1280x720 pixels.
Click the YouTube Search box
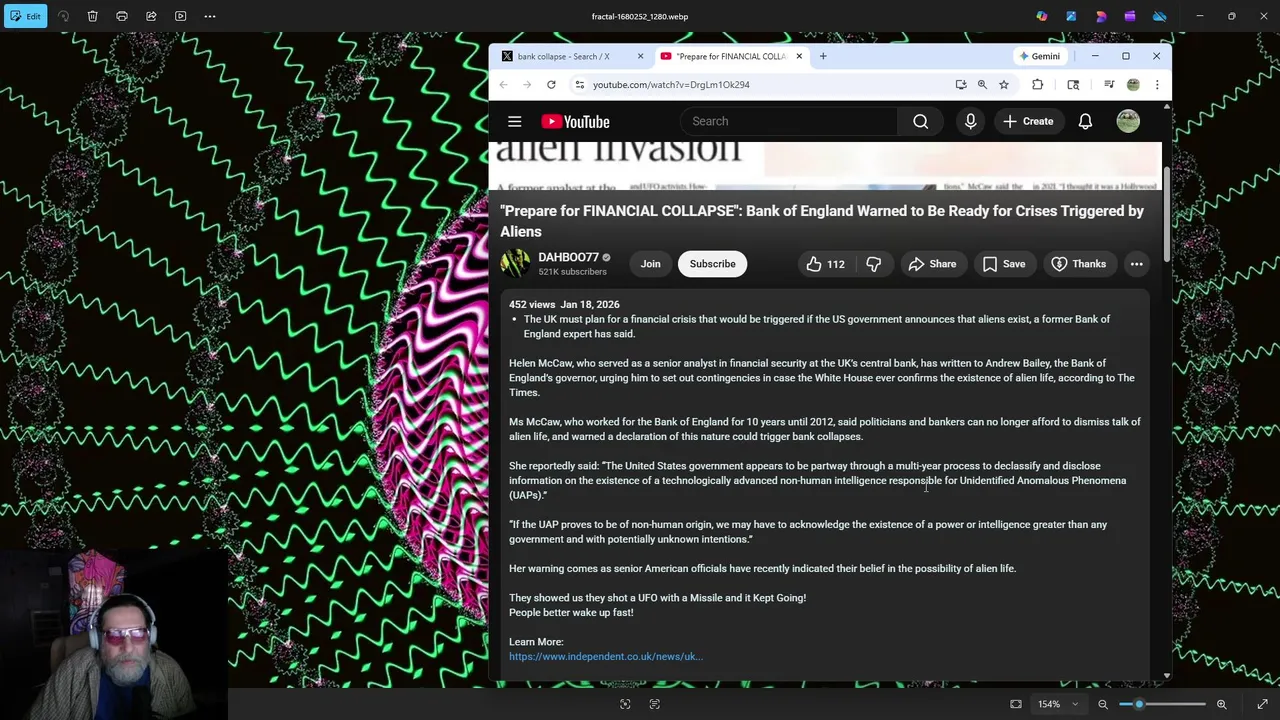coord(788,121)
